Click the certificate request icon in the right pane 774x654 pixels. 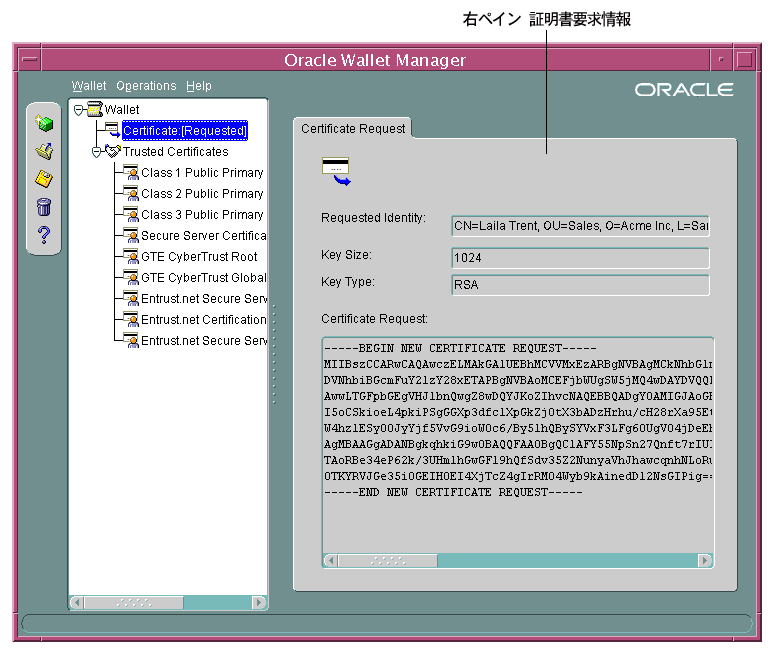click(336, 171)
